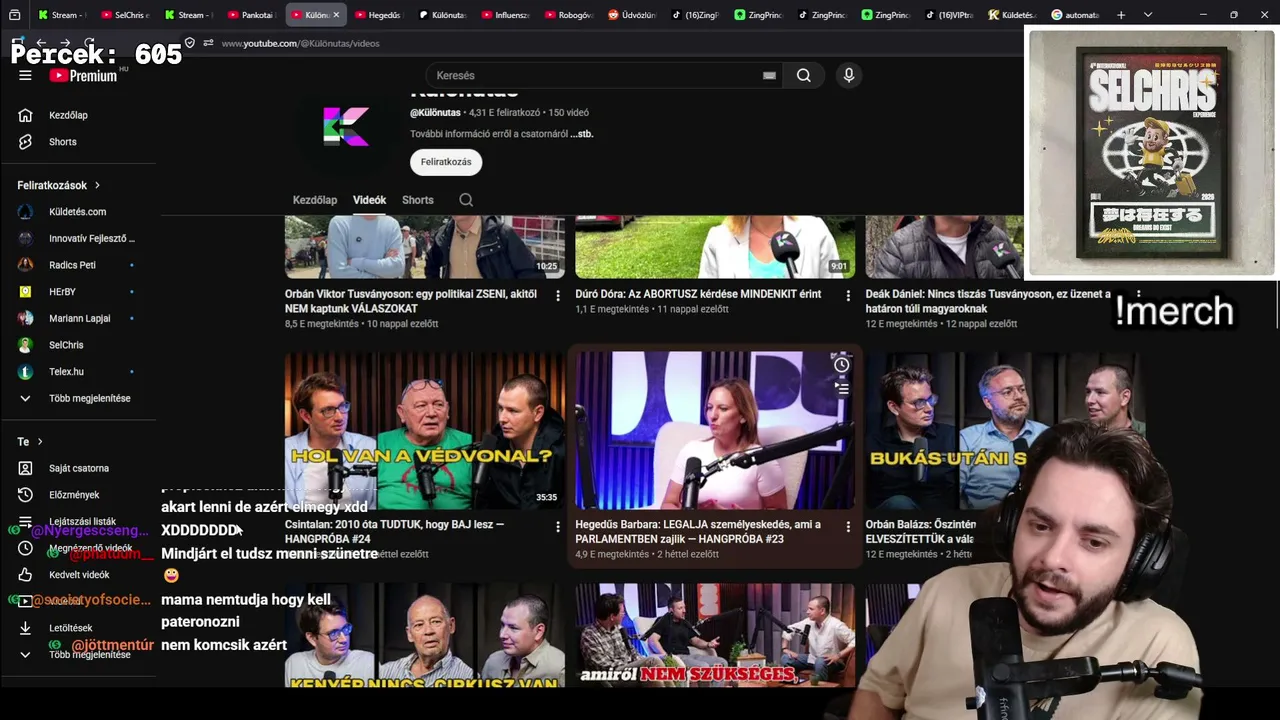Image resolution: width=1280 pixels, height=720 pixels.
Task: Open Orbán Viktor Tusványoson video title
Action: click(x=411, y=301)
